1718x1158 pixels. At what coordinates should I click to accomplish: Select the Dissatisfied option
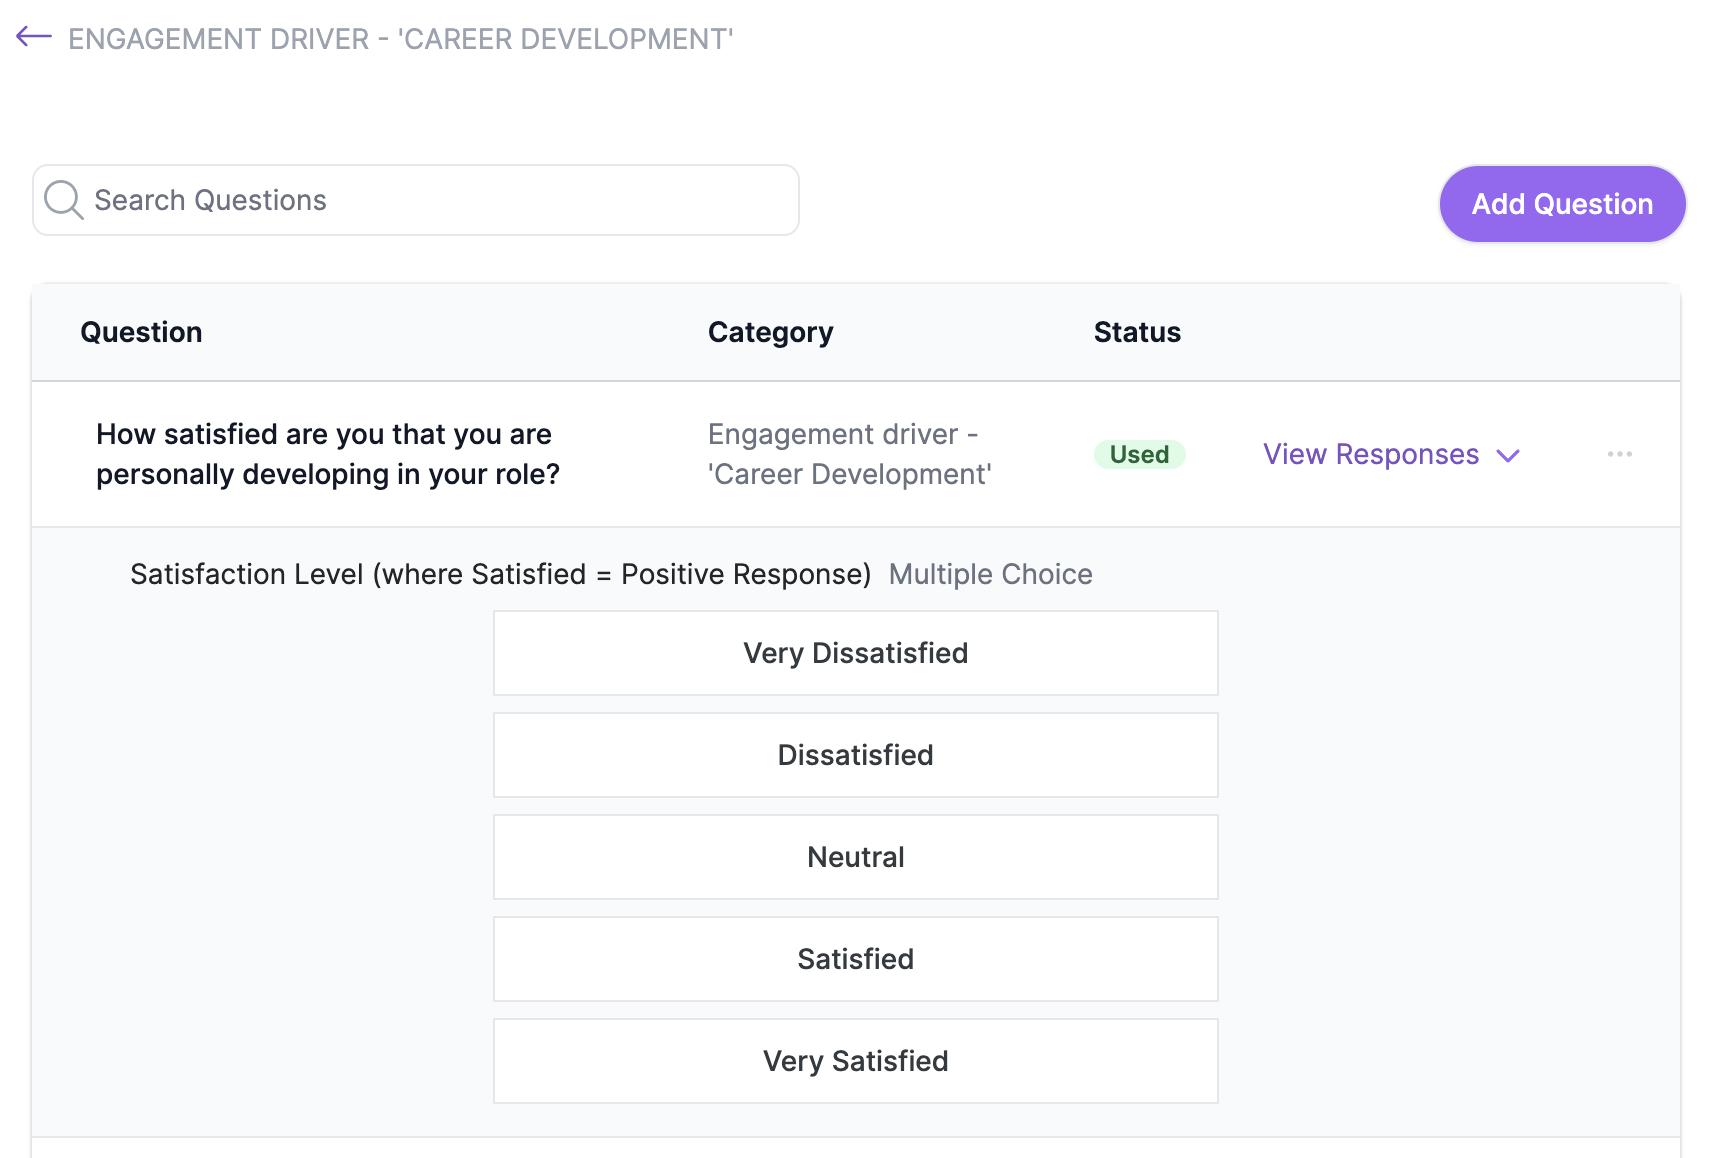click(856, 755)
